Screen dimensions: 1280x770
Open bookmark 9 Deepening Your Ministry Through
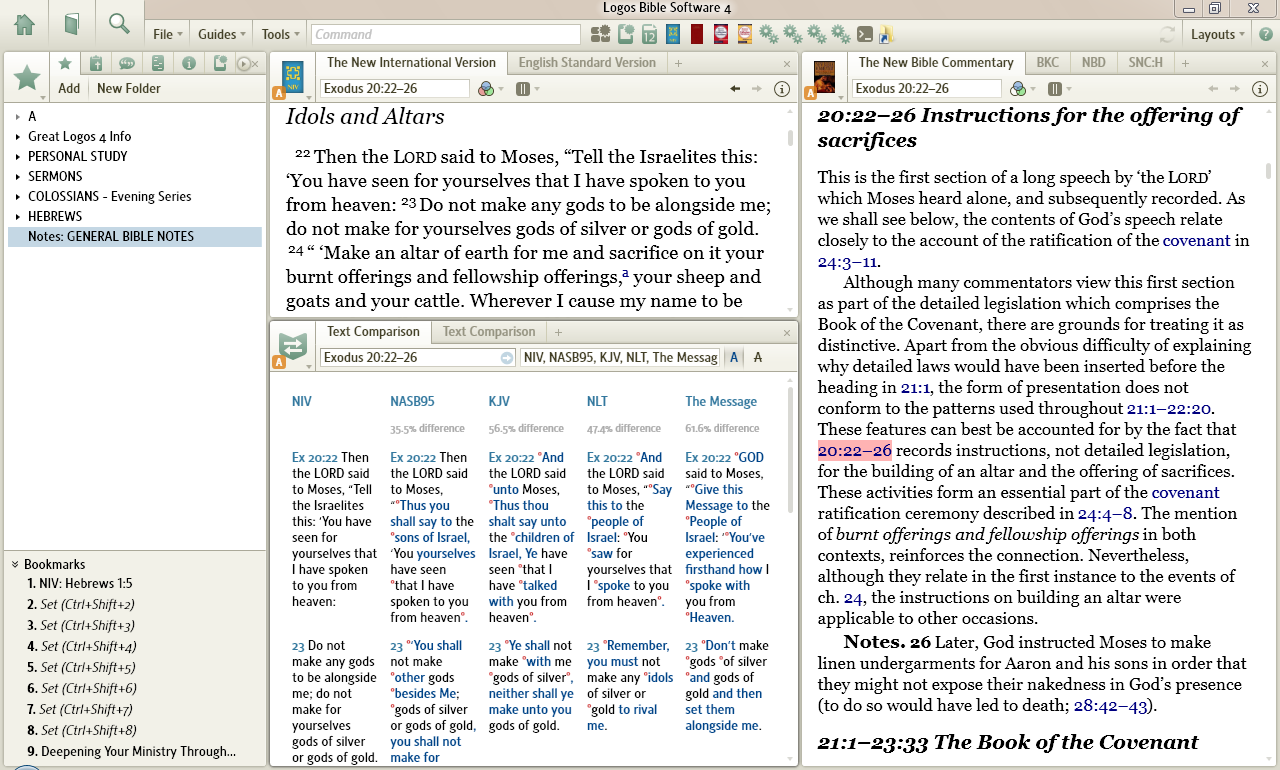pos(132,752)
